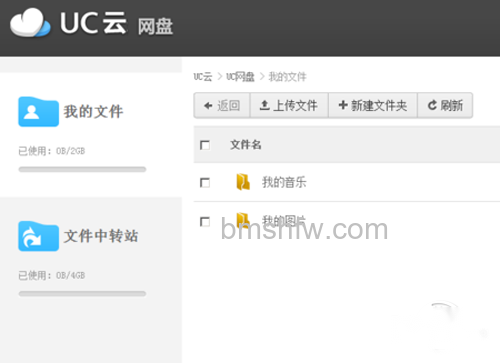
Task: Click the 上传文件 upload button
Action: [x=289, y=106]
